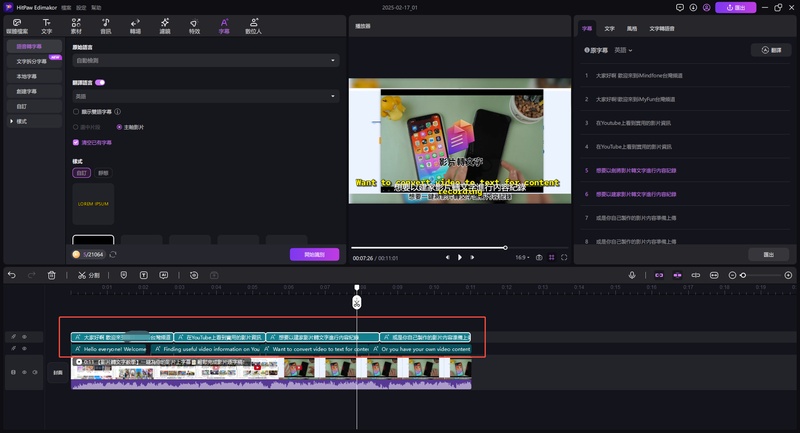Select the 選中片段 selected clip radio button
Image resolution: width=800 pixels, height=433 pixels.
(x=76, y=127)
